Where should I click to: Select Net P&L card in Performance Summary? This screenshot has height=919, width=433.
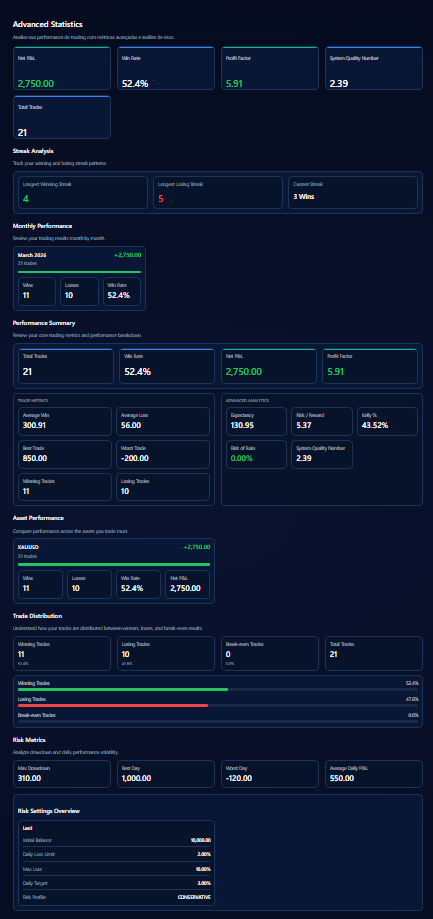[x=269, y=366]
